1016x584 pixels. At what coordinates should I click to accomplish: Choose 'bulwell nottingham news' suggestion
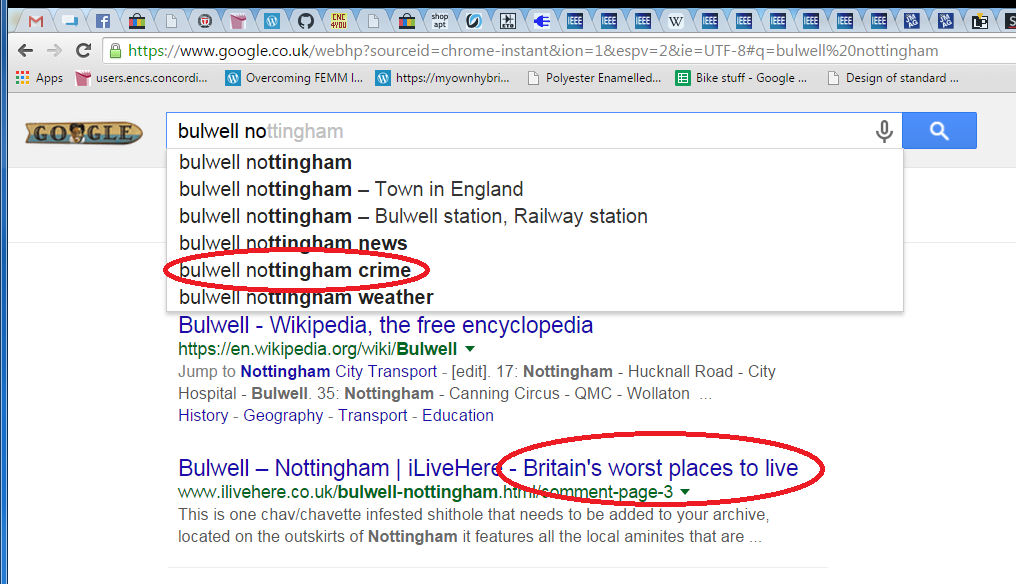click(293, 243)
